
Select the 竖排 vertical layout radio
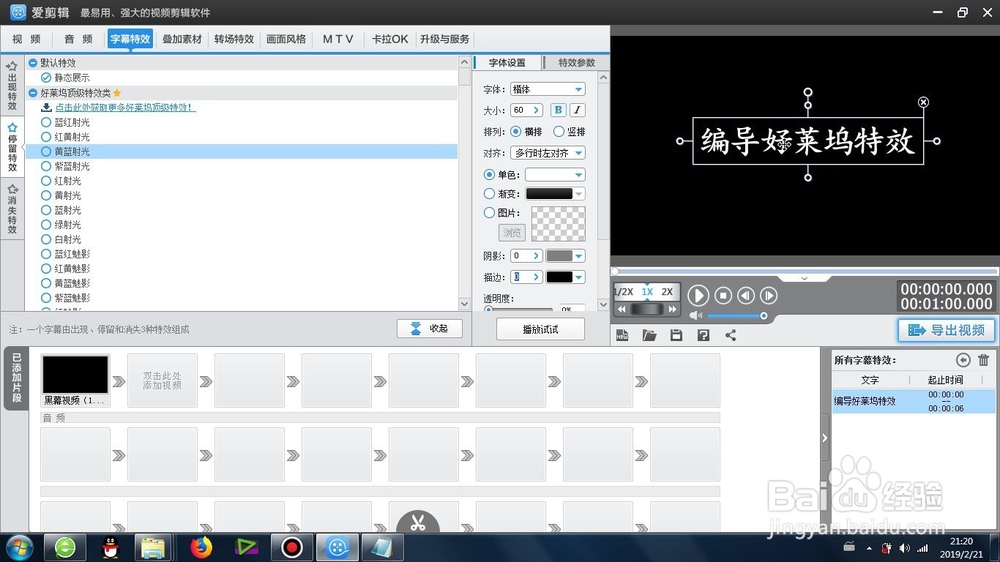559,131
